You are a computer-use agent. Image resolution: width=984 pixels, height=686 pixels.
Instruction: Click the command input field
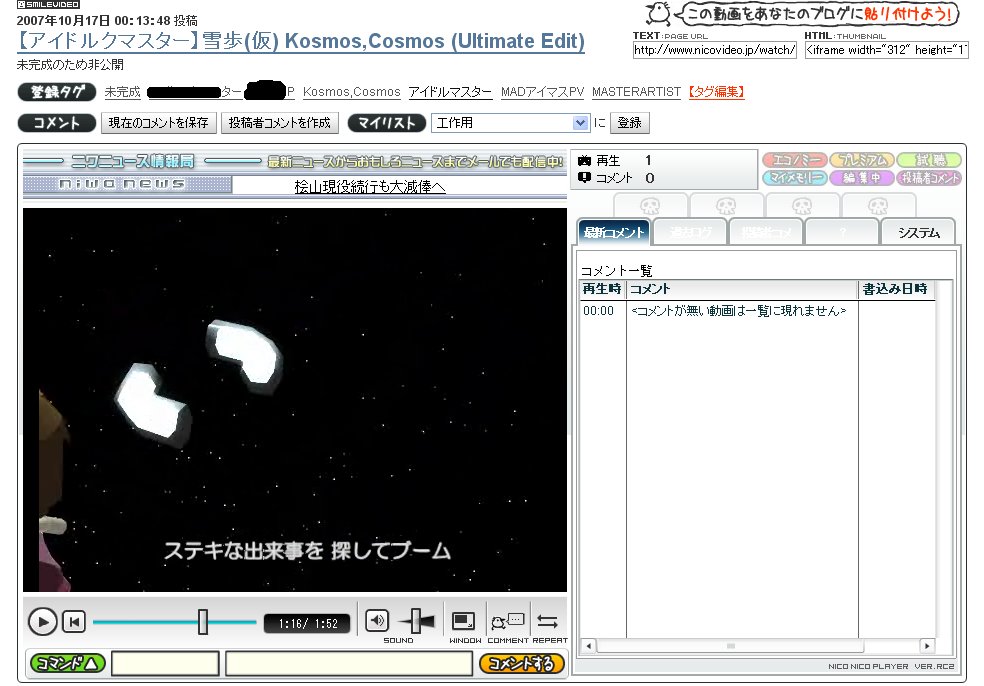[165, 663]
